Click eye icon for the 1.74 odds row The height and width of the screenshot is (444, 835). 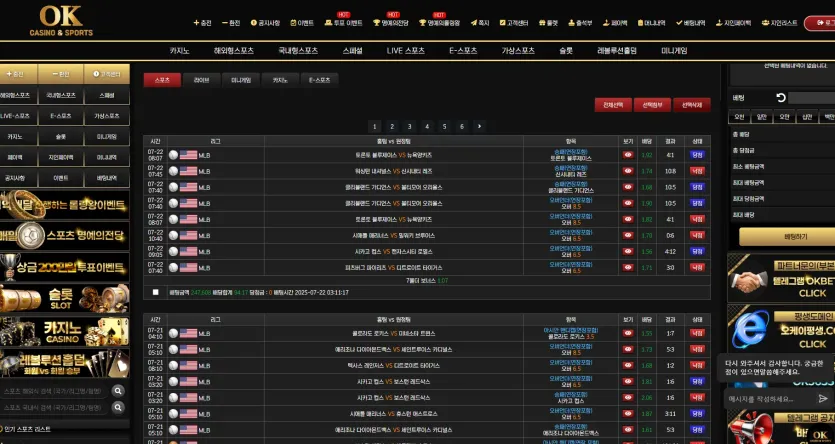point(628,171)
